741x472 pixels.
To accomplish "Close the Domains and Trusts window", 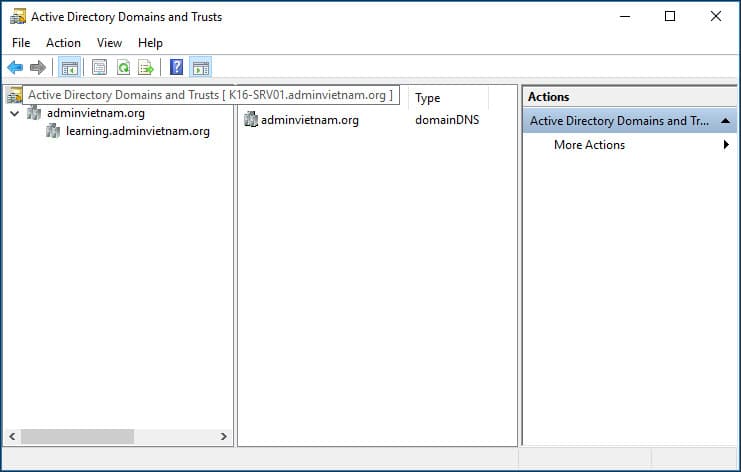I will pyautogui.click(x=716, y=17).
